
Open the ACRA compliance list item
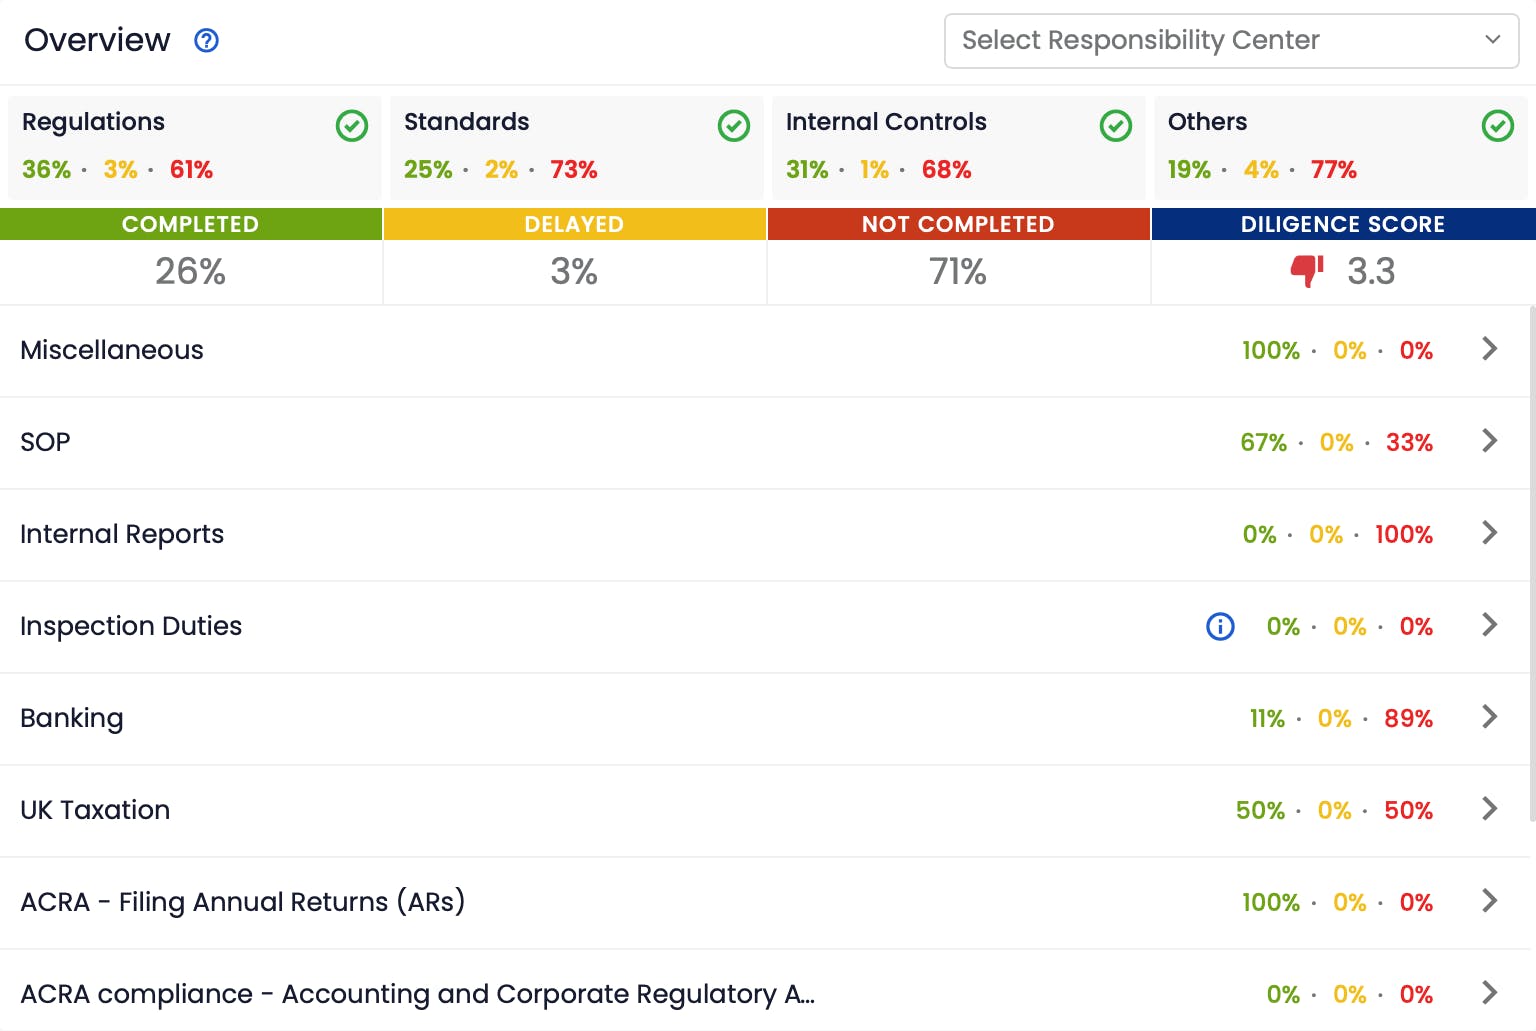tap(417, 994)
